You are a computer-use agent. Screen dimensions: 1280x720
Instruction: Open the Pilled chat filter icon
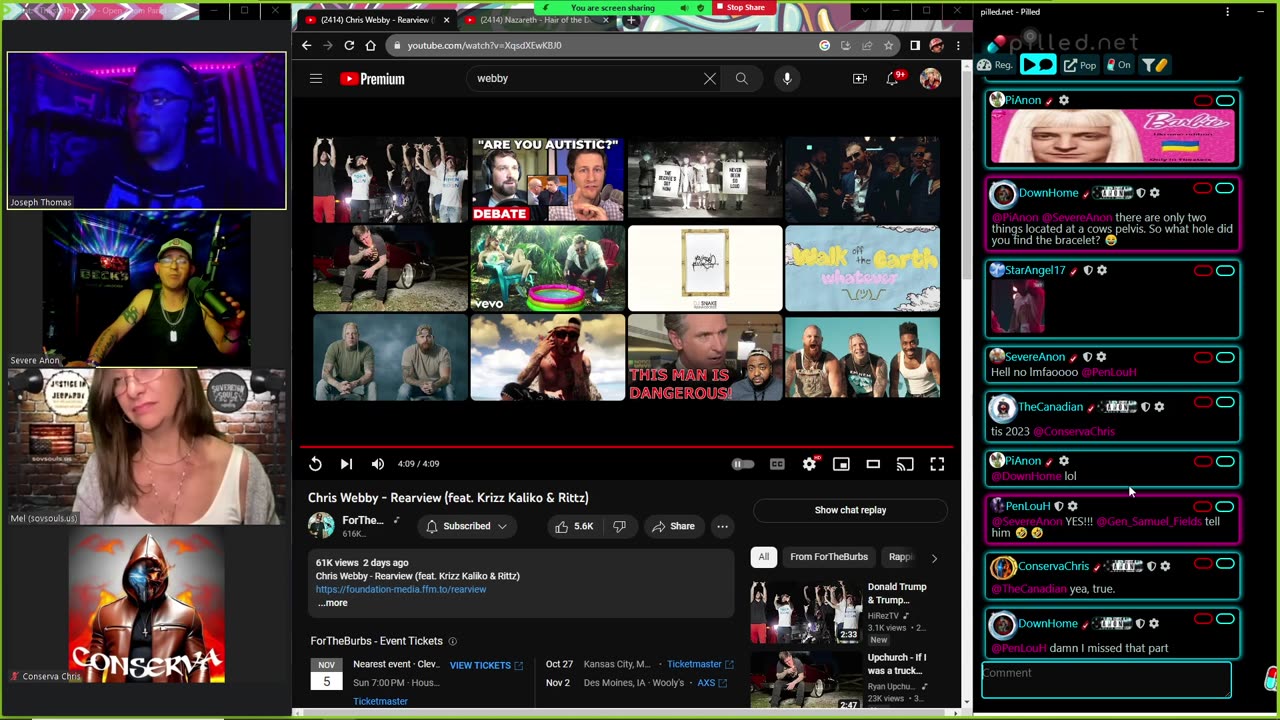(x=1154, y=65)
